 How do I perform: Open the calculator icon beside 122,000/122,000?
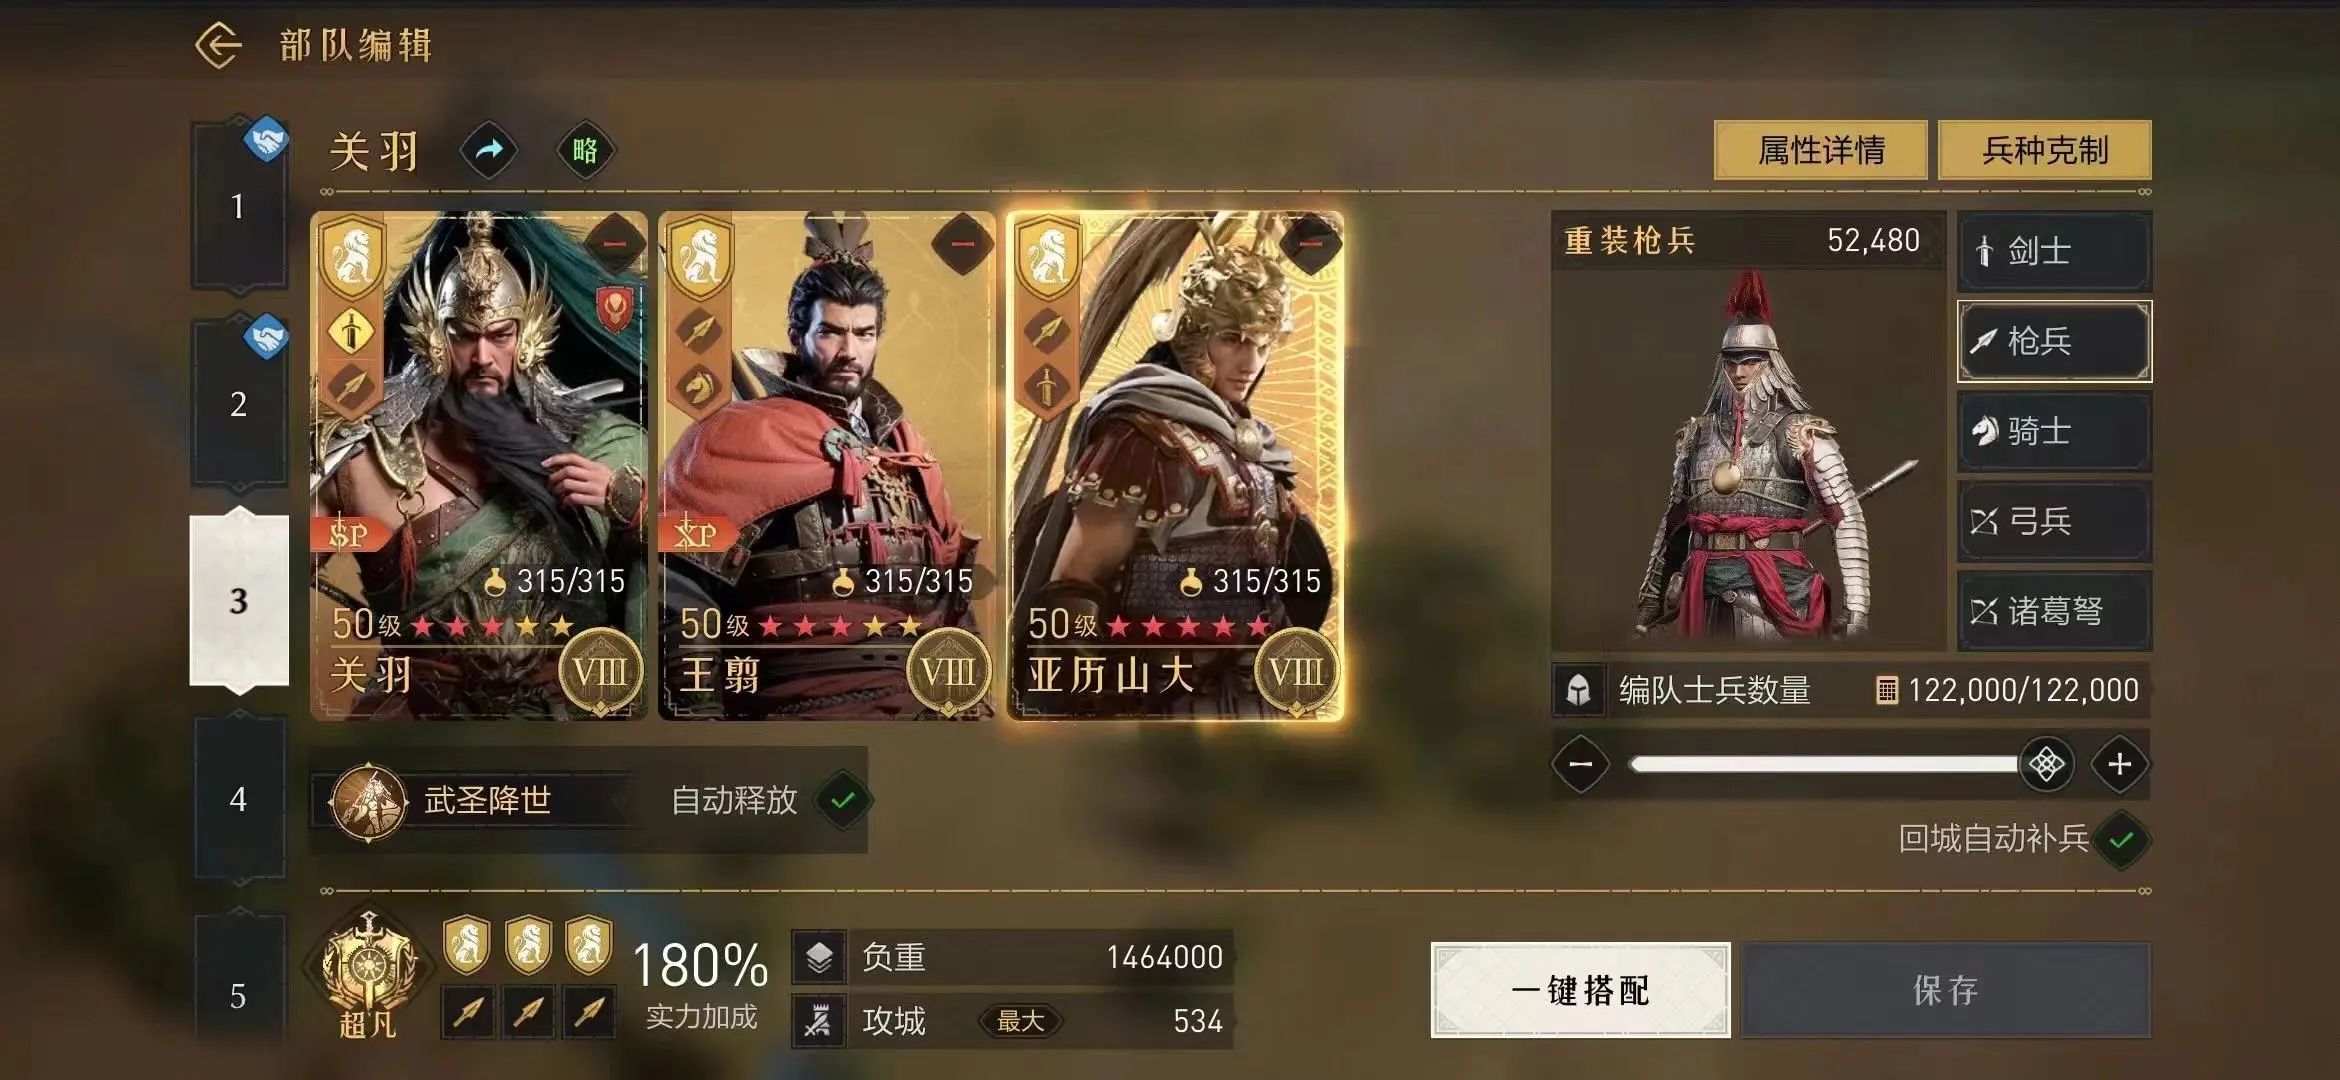click(1886, 690)
